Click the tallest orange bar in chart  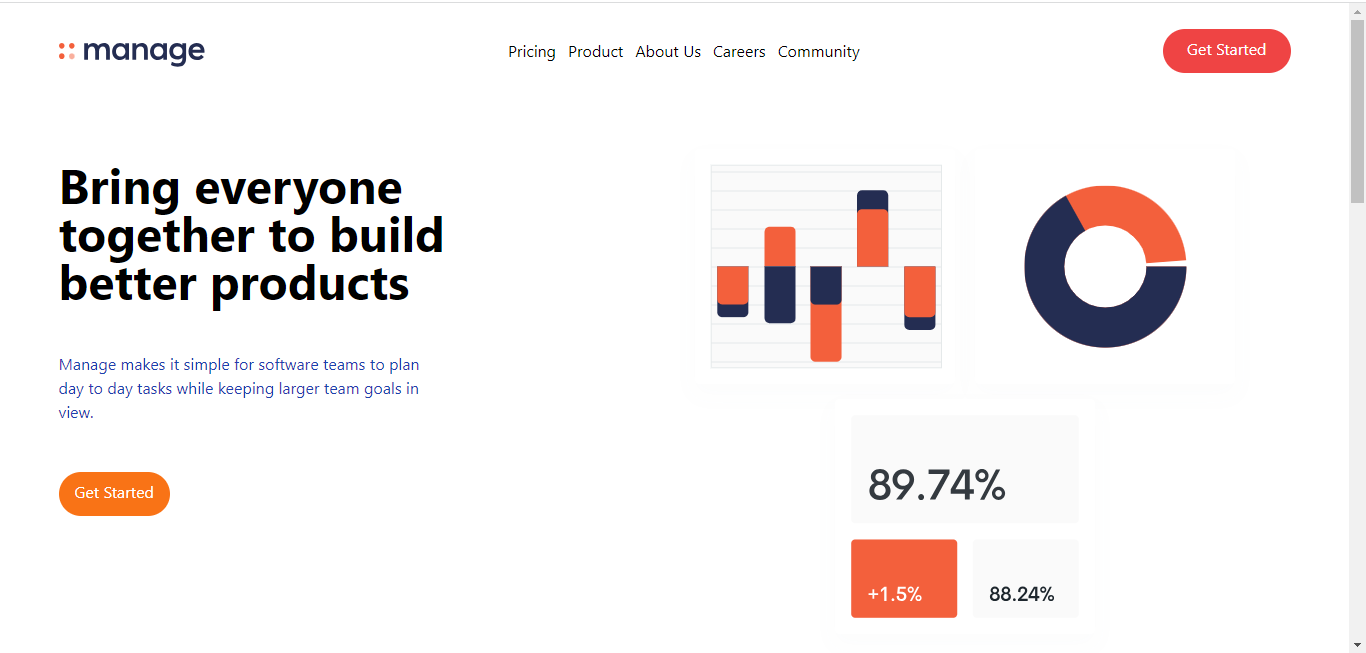click(826, 332)
